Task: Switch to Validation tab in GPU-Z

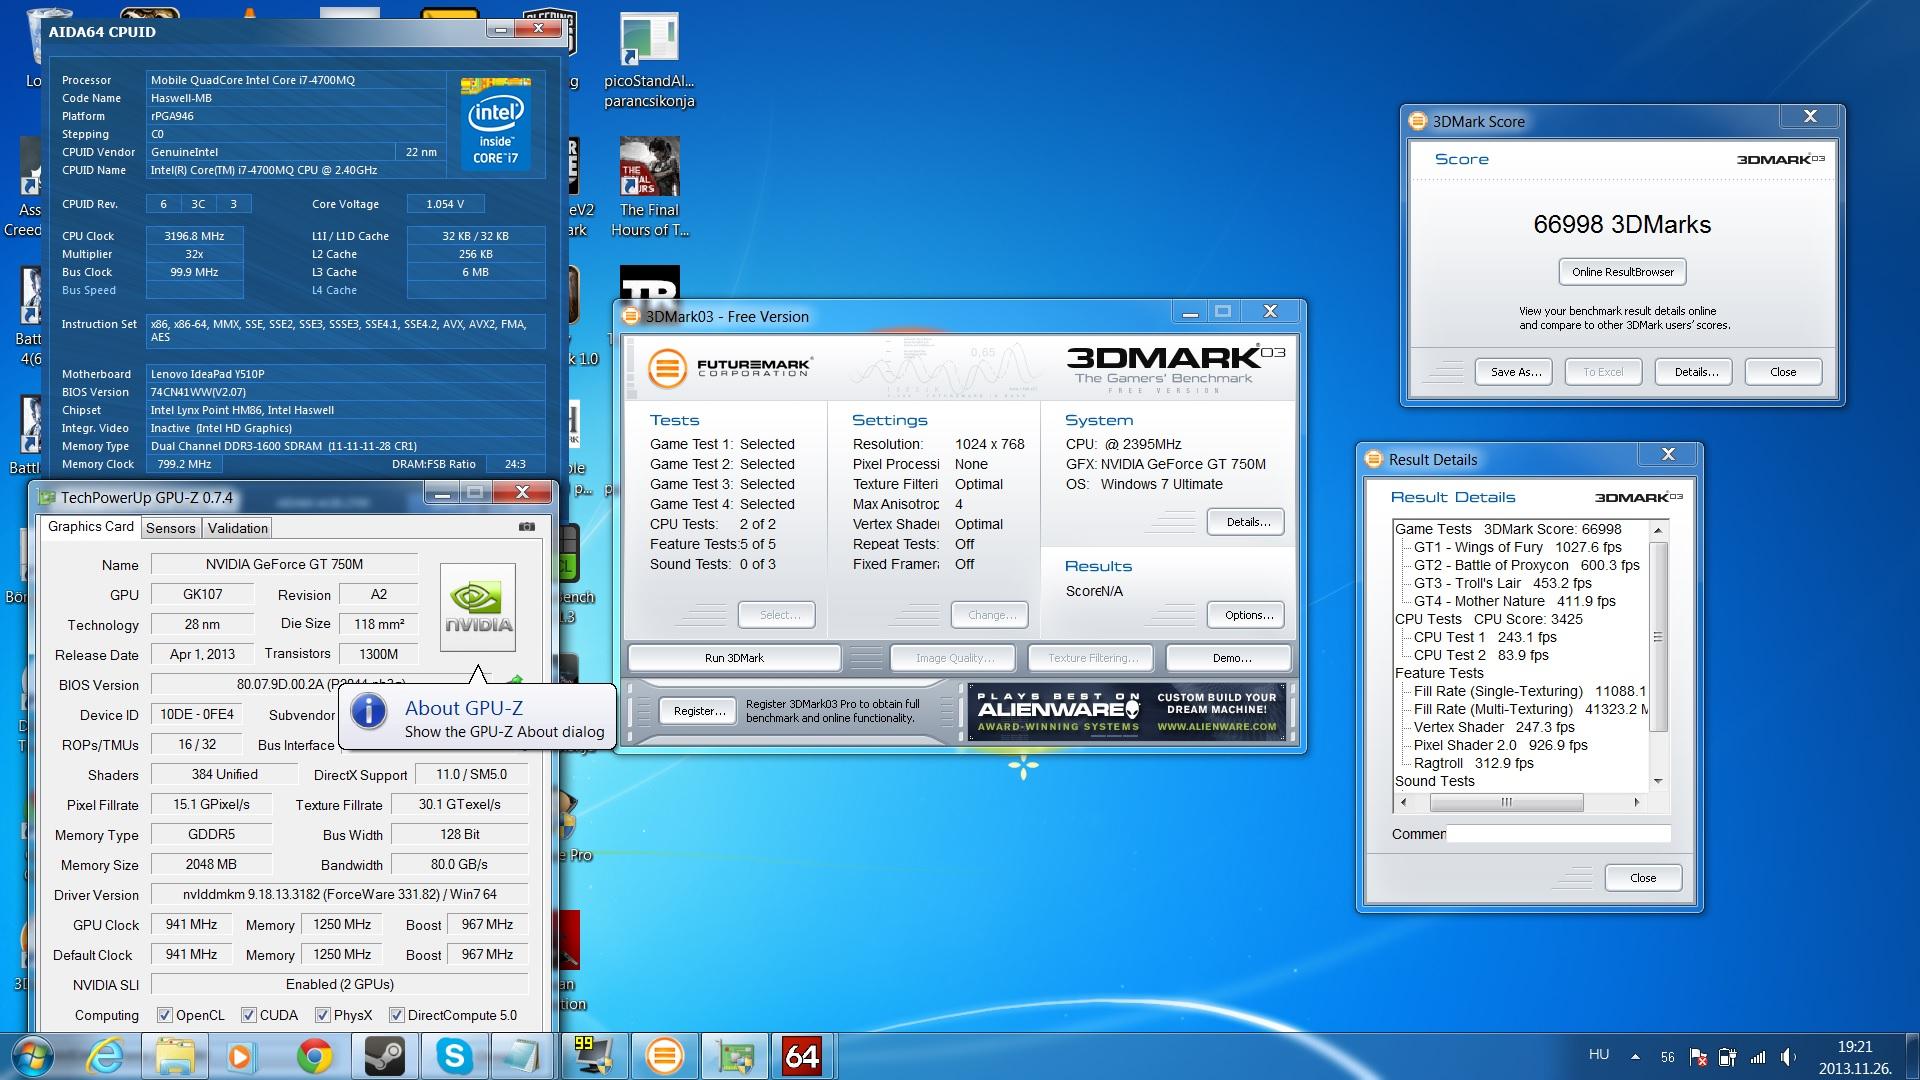Action: (238, 528)
